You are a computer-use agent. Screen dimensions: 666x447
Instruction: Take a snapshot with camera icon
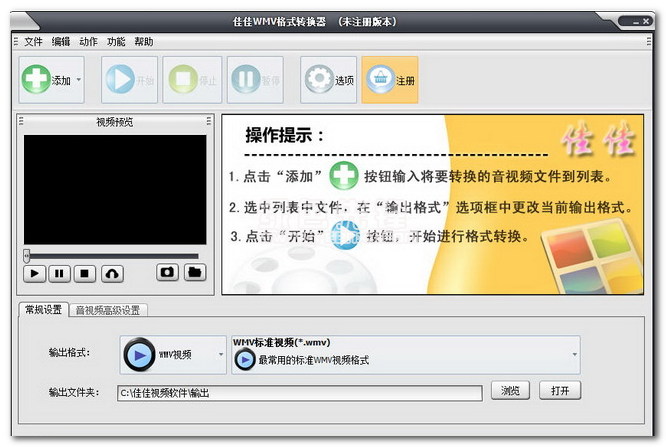tap(167, 272)
